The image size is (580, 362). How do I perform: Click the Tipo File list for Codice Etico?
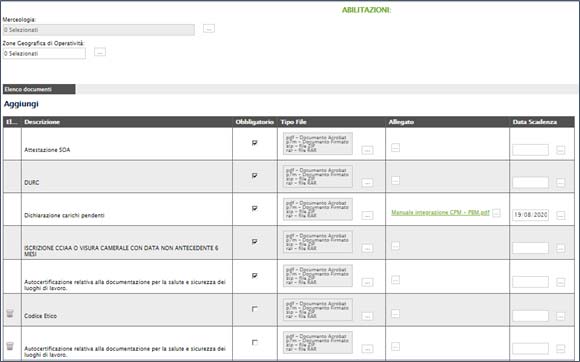tap(318, 310)
